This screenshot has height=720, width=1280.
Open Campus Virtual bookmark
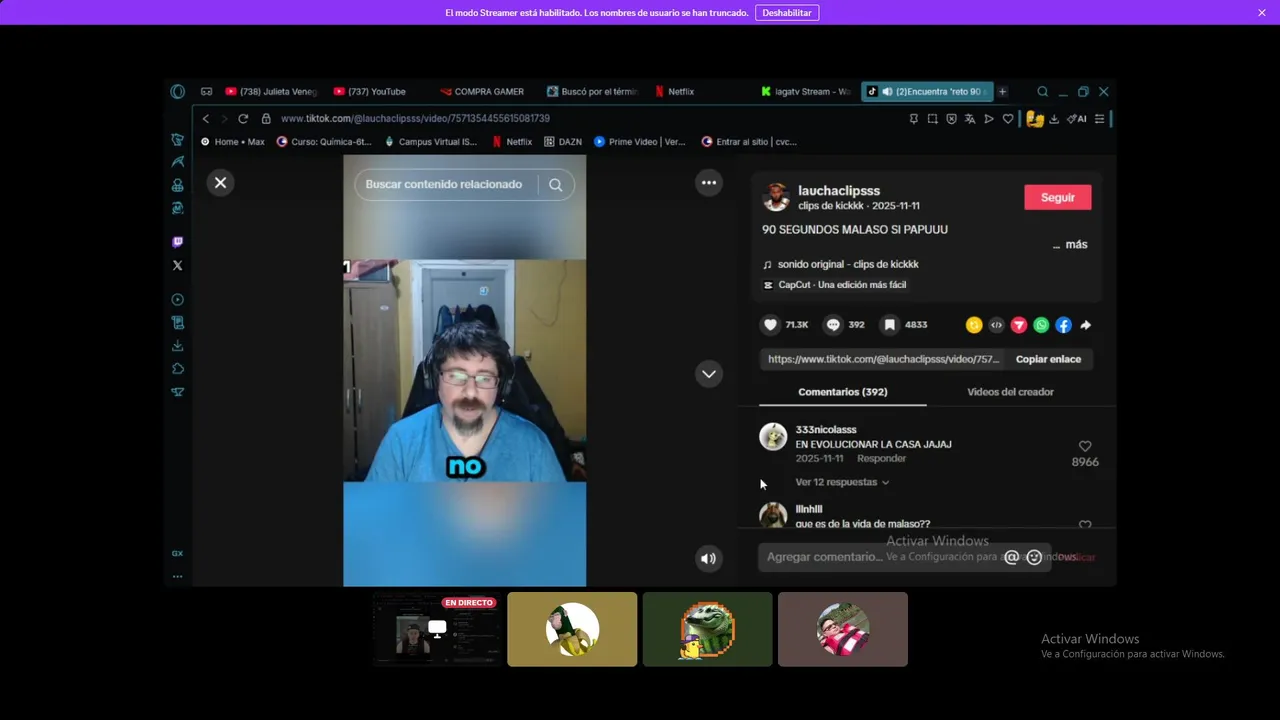430,142
